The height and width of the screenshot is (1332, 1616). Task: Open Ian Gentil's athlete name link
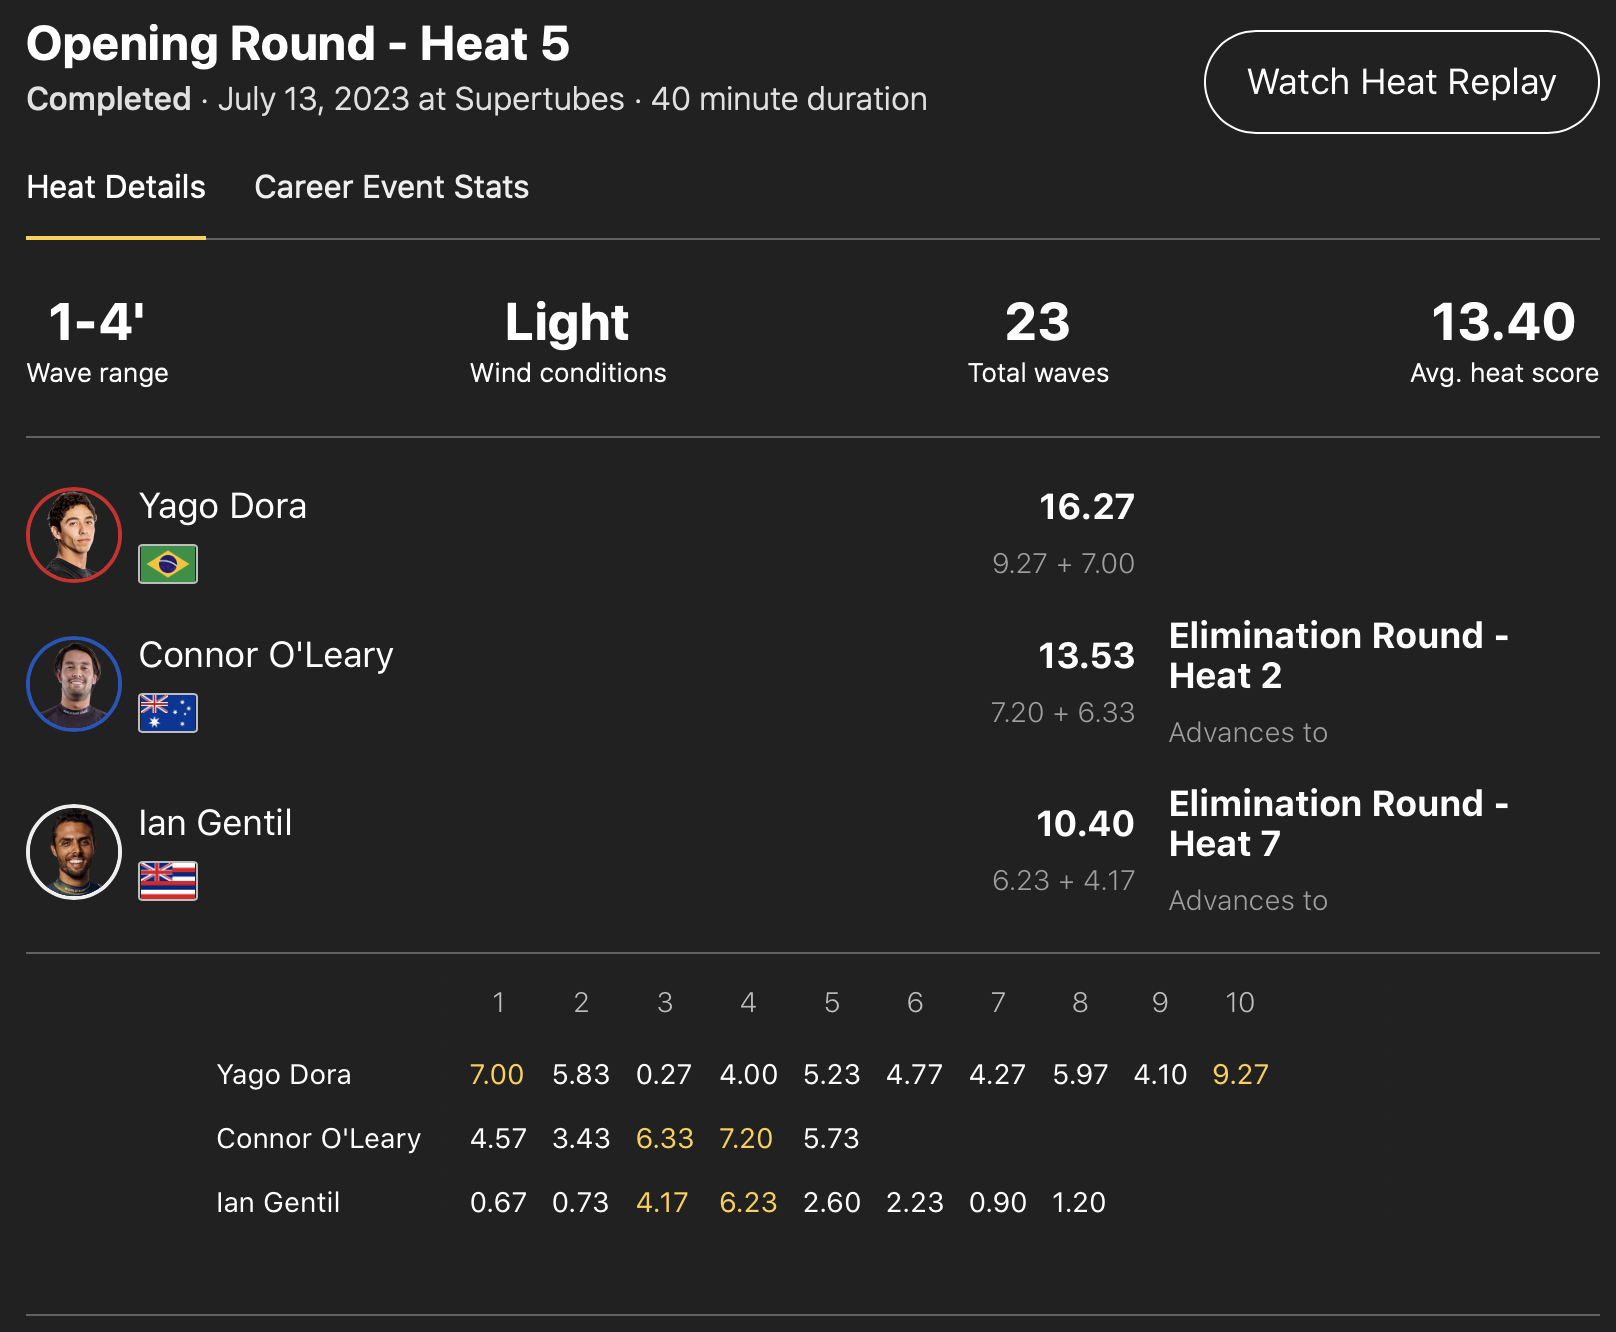(215, 823)
